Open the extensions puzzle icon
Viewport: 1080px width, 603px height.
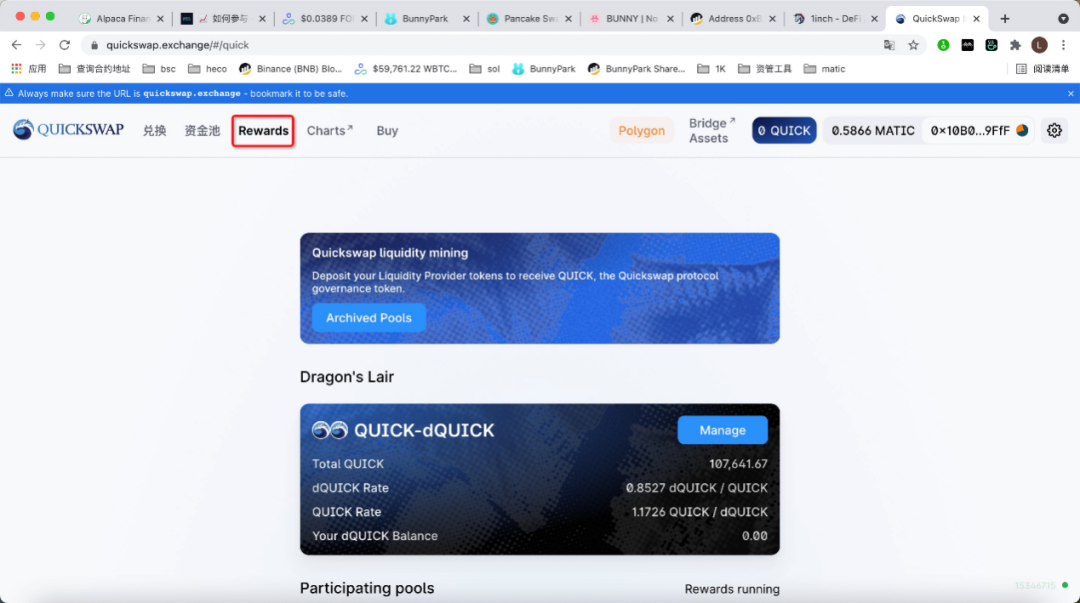coord(1015,45)
